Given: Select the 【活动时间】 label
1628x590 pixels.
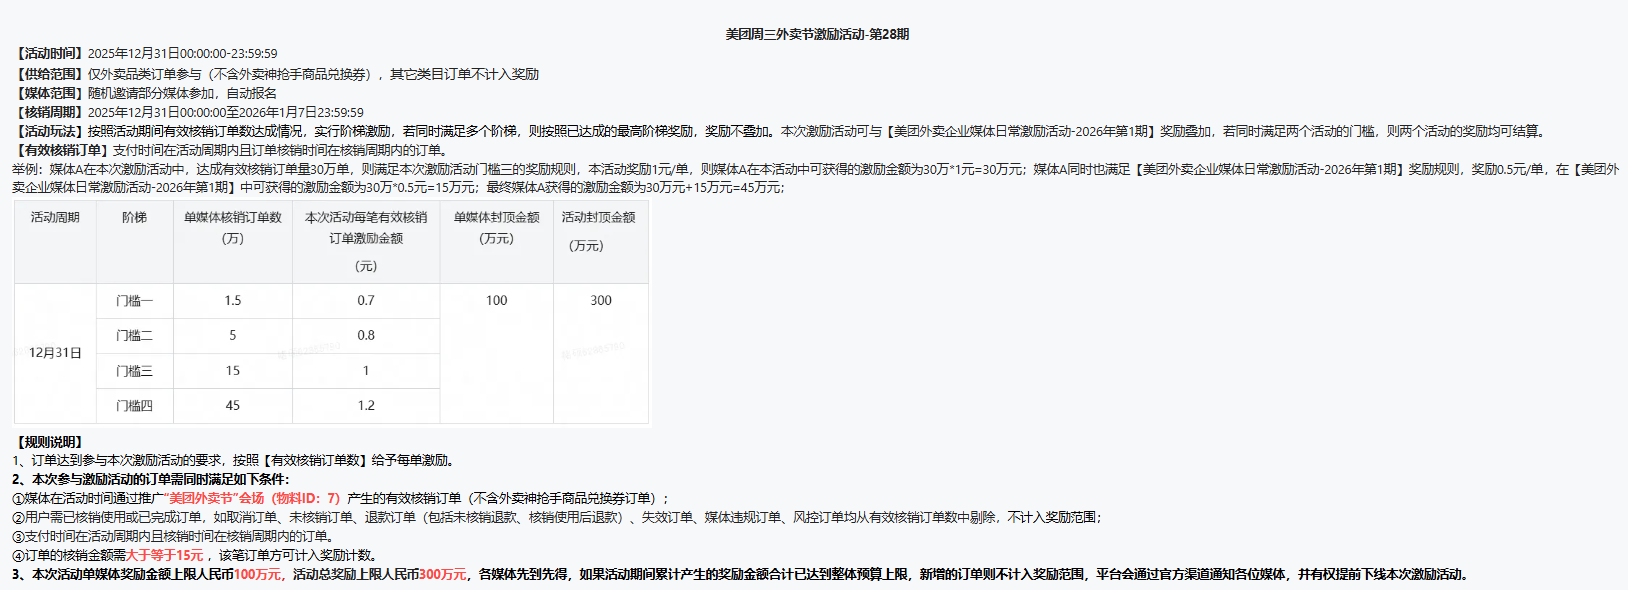Looking at the screenshot, I should pos(49,54).
